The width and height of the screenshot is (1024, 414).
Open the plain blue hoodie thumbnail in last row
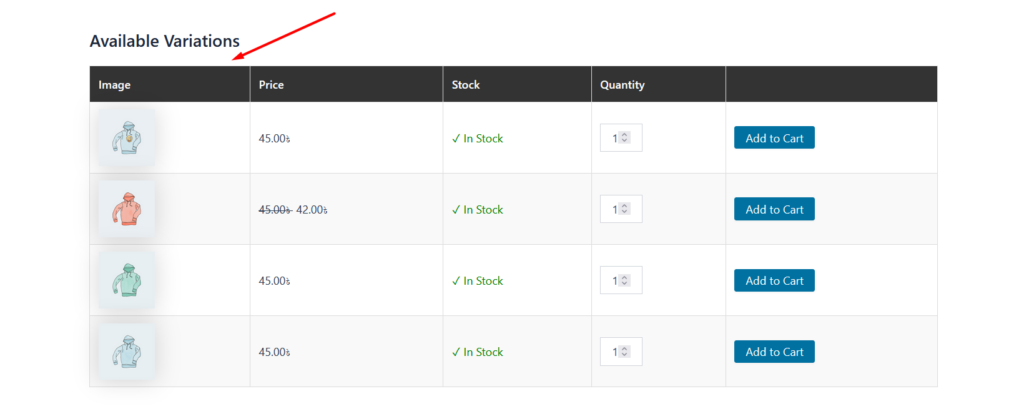pos(126,351)
